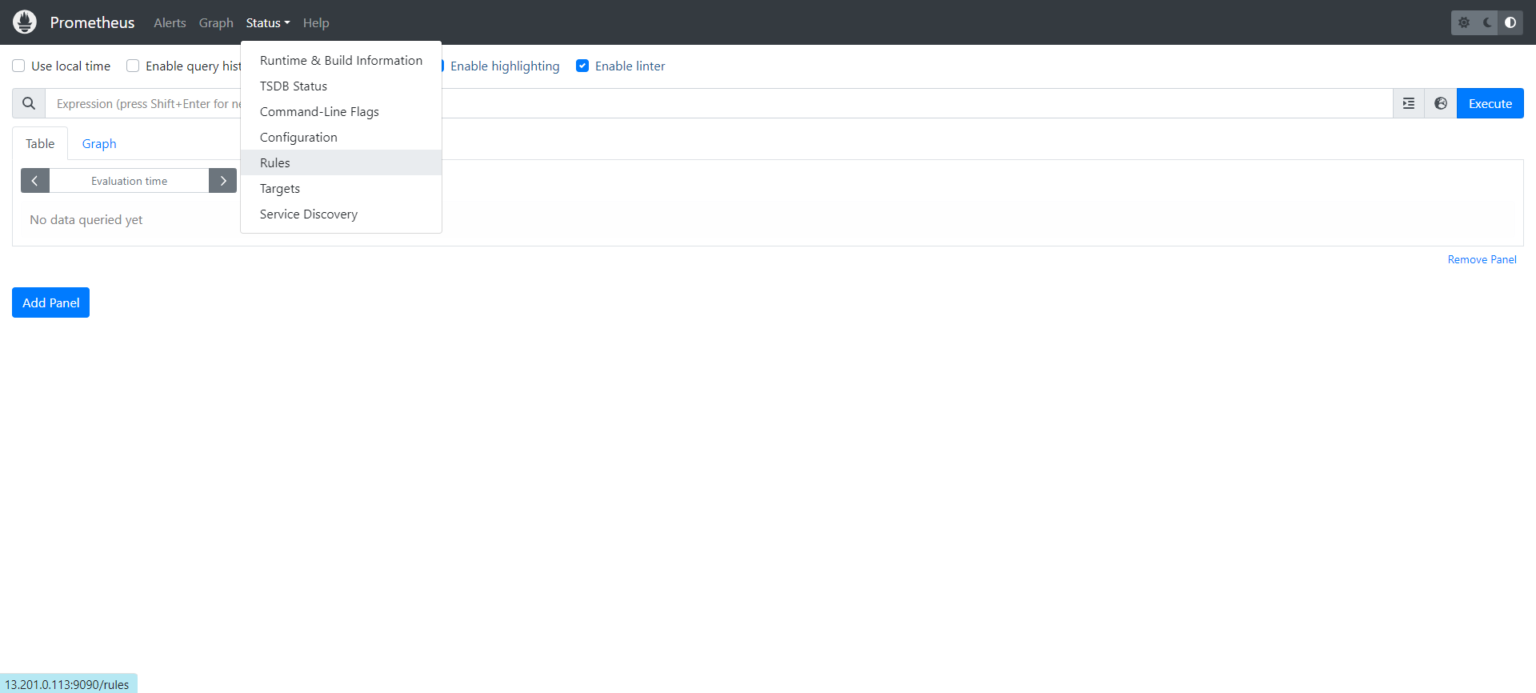1536x693 pixels.
Task: Click the left arrow beside Evaluation time
Action: (x=34, y=180)
